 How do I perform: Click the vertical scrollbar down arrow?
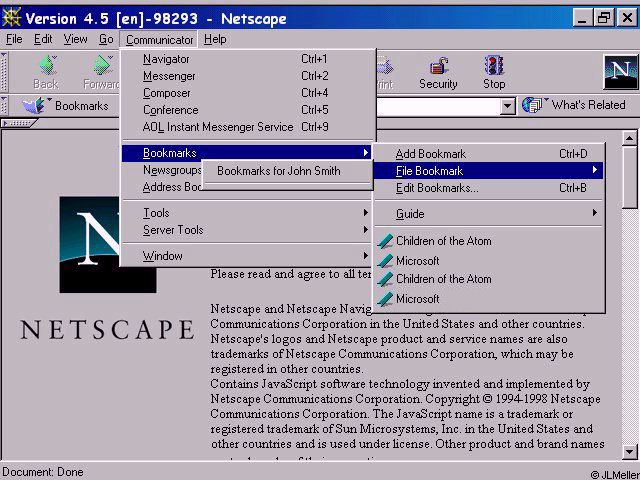pos(629,451)
